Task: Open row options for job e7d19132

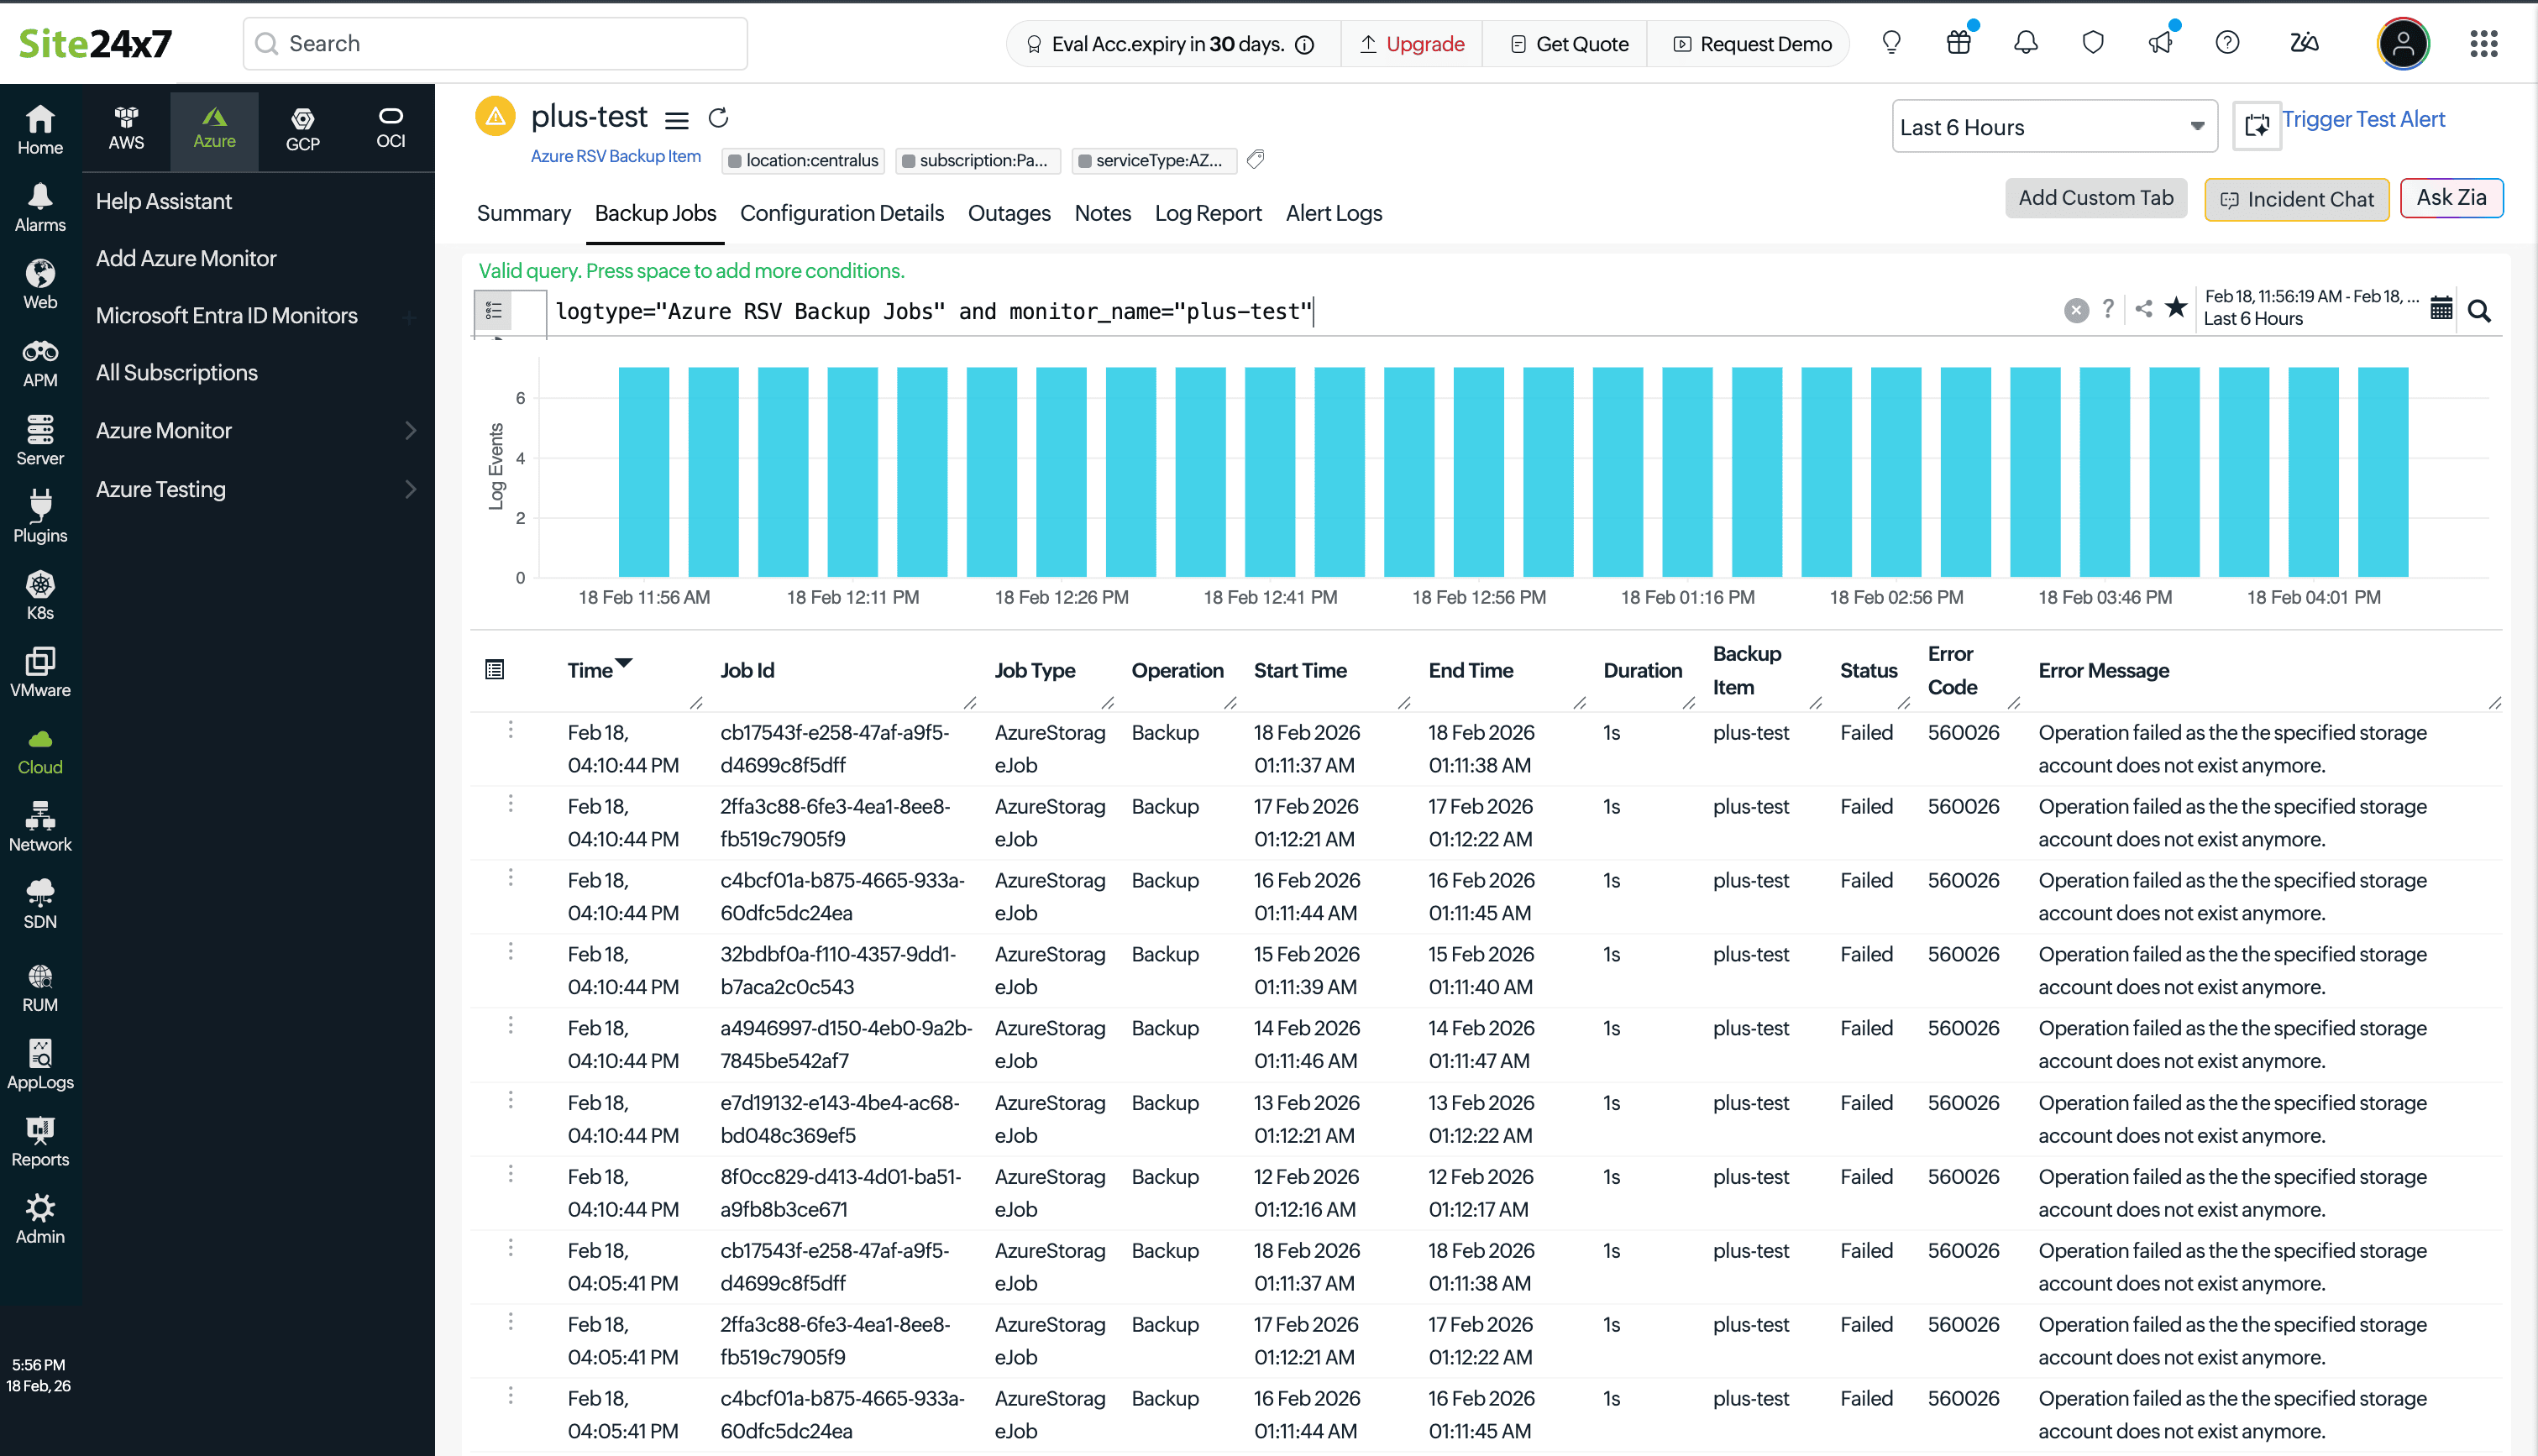Action: click(x=510, y=1100)
